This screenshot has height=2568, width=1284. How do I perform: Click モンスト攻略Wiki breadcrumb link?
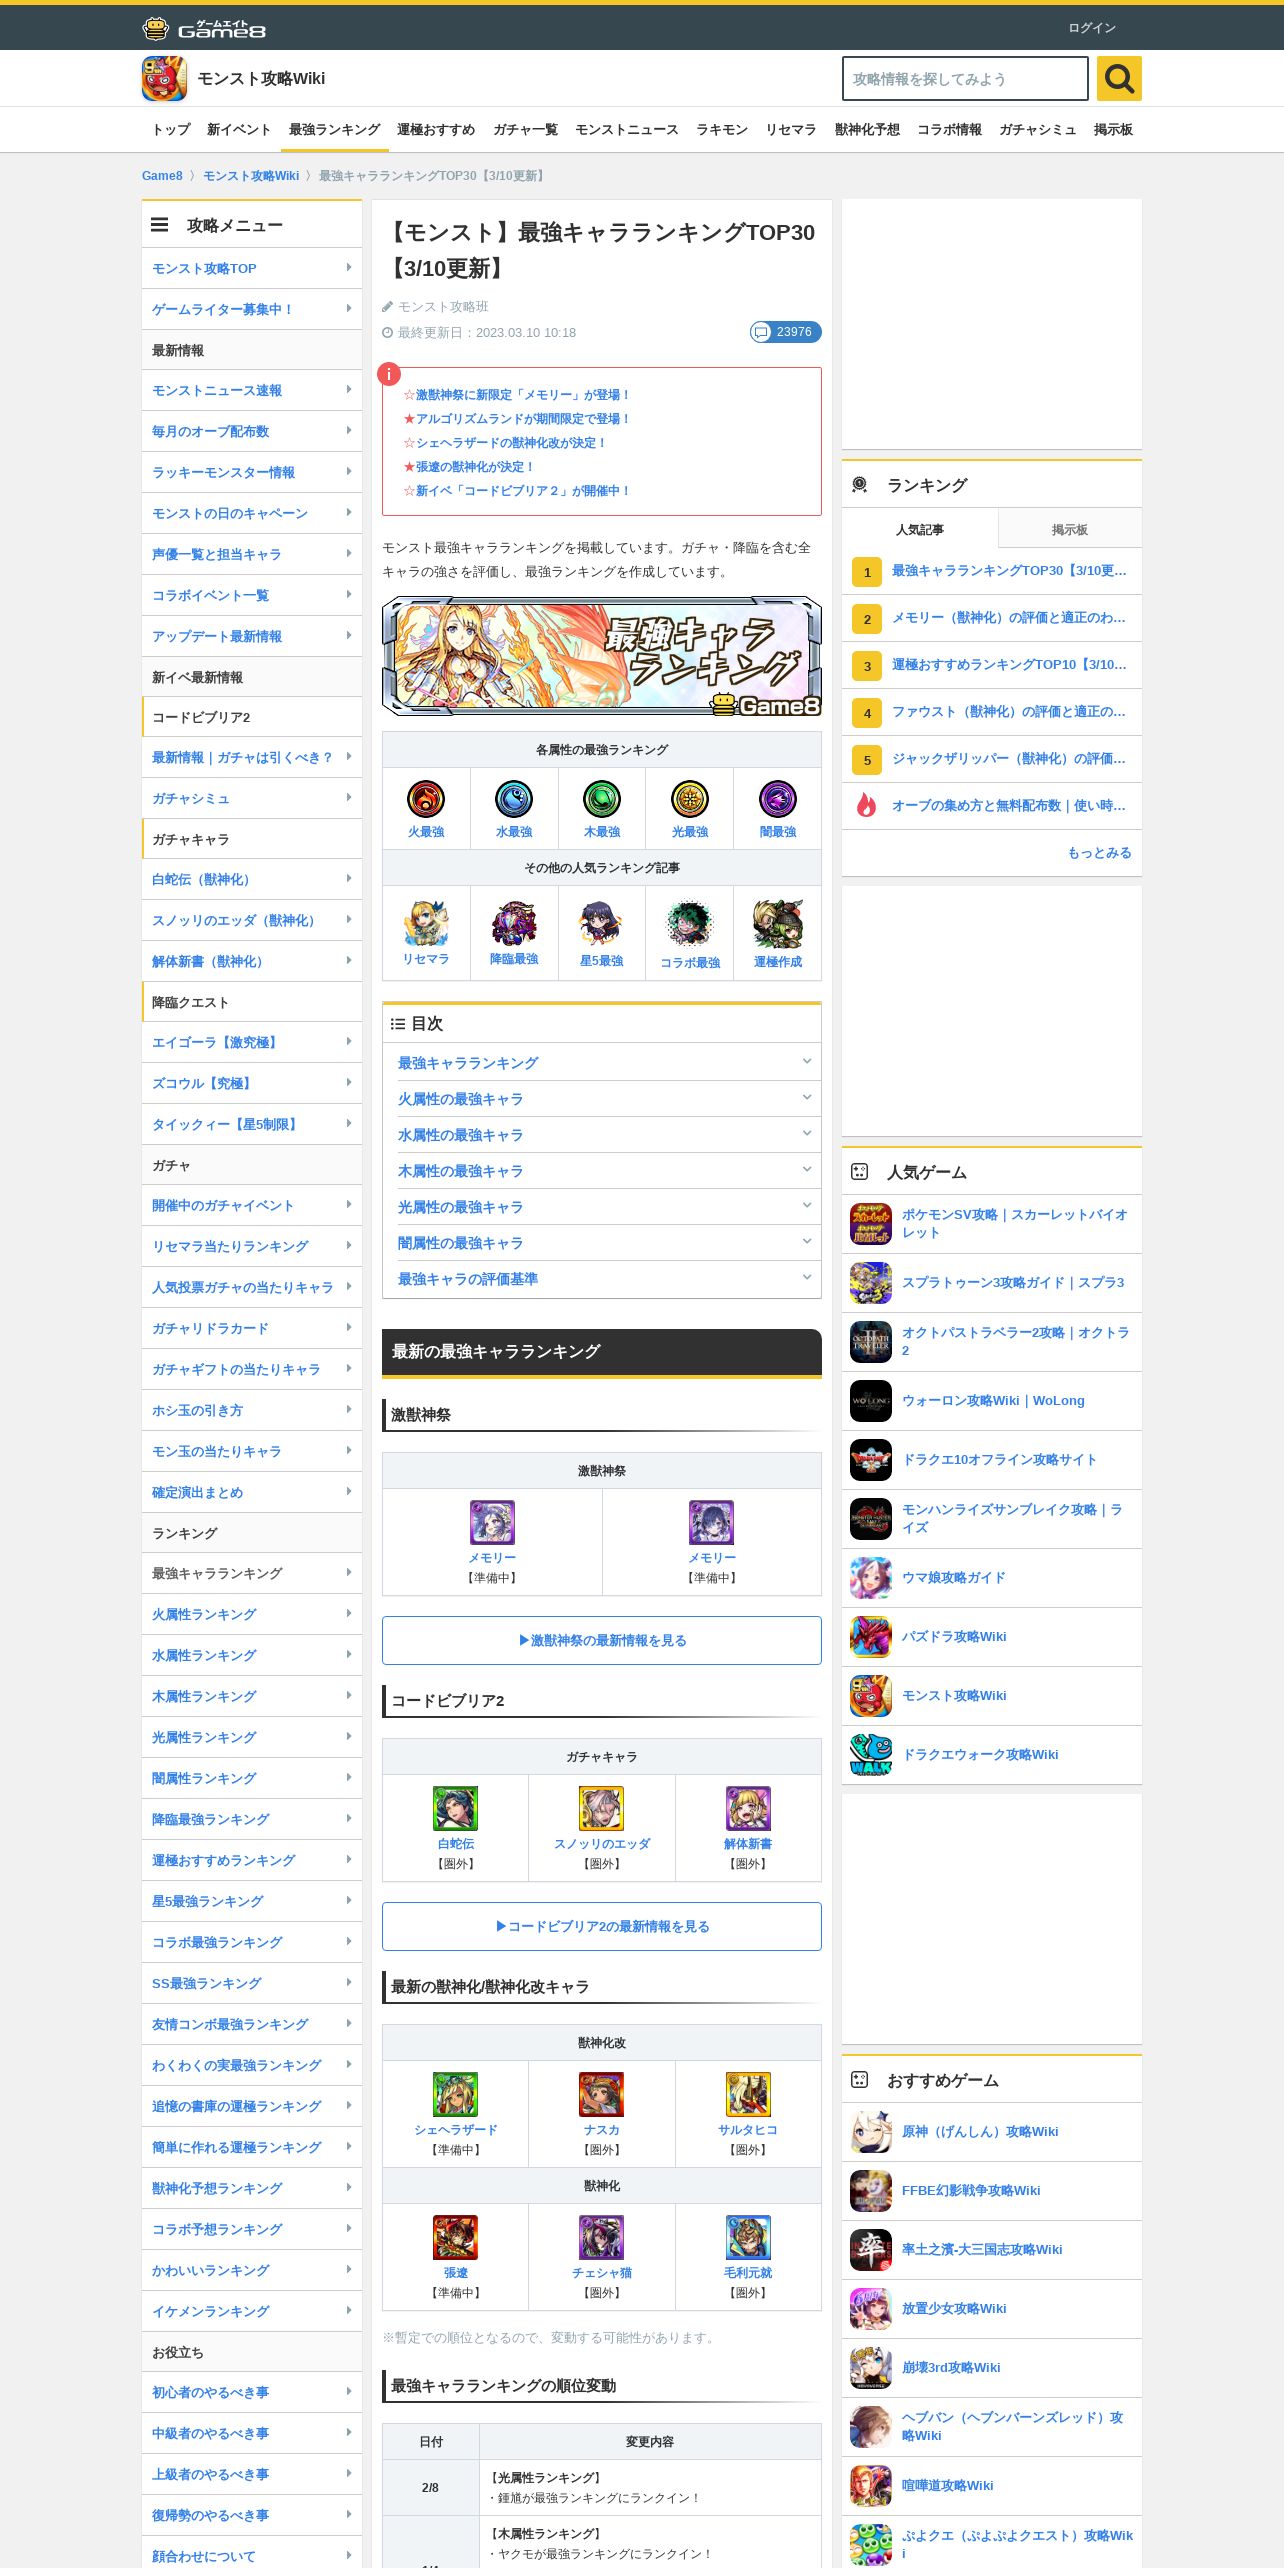pyautogui.click(x=251, y=176)
